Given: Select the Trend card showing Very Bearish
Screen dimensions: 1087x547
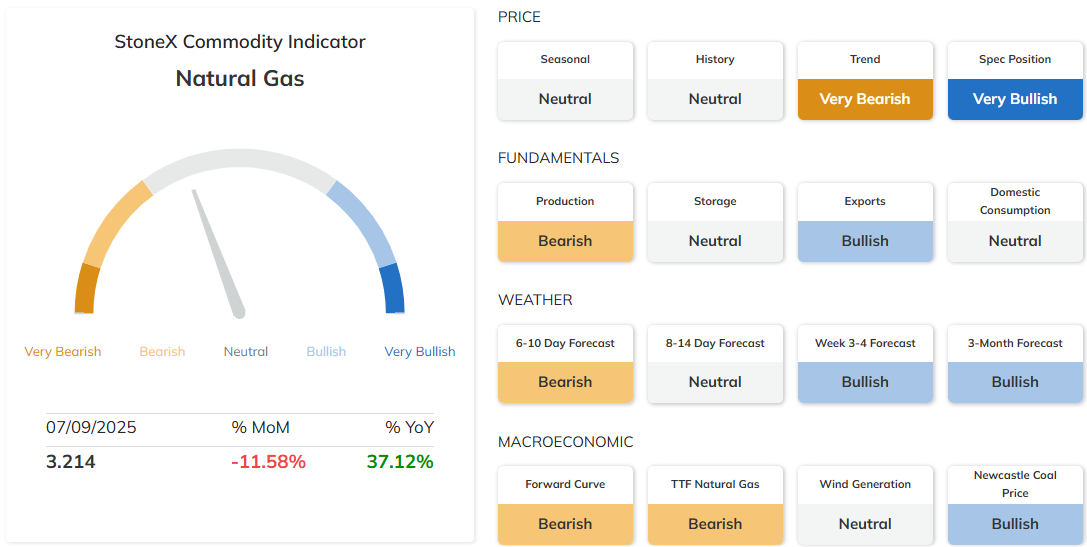Looking at the screenshot, I should point(865,80).
